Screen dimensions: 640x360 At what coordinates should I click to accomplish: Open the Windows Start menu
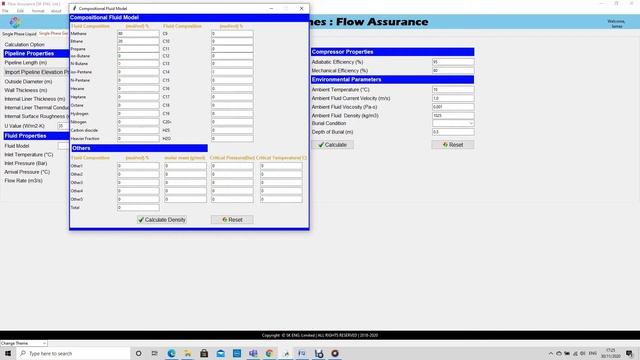tap(8, 353)
